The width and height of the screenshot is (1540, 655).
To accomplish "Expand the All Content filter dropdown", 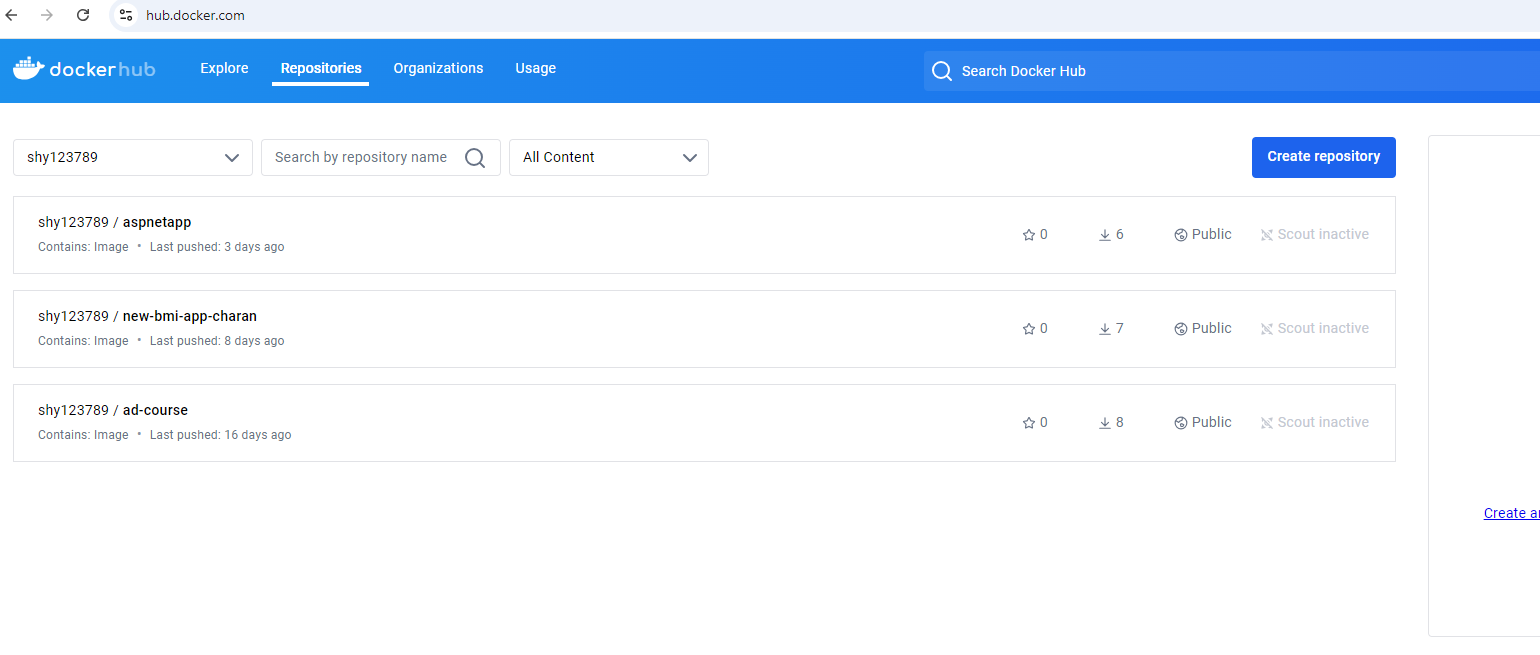I will coord(609,157).
